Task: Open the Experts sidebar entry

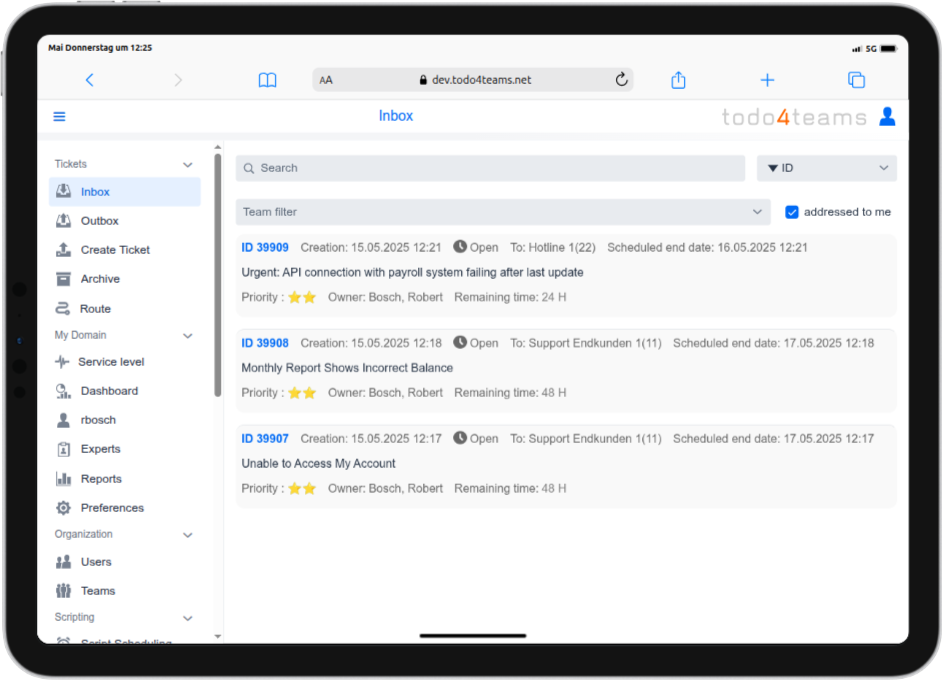Action: pyautogui.click(x=124, y=449)
